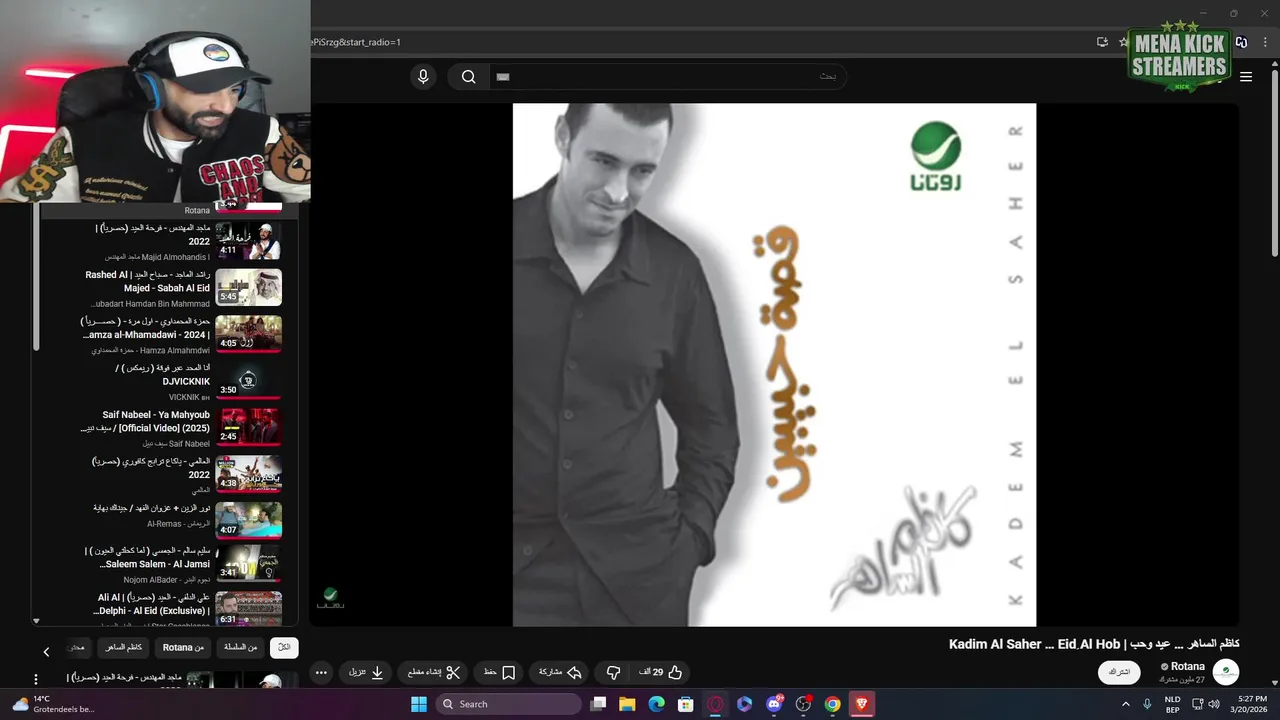The width and height of the screenshot is (1280, 720).
Task: Open the YouTube hamburger guide menu
Action: point(1246,77)
